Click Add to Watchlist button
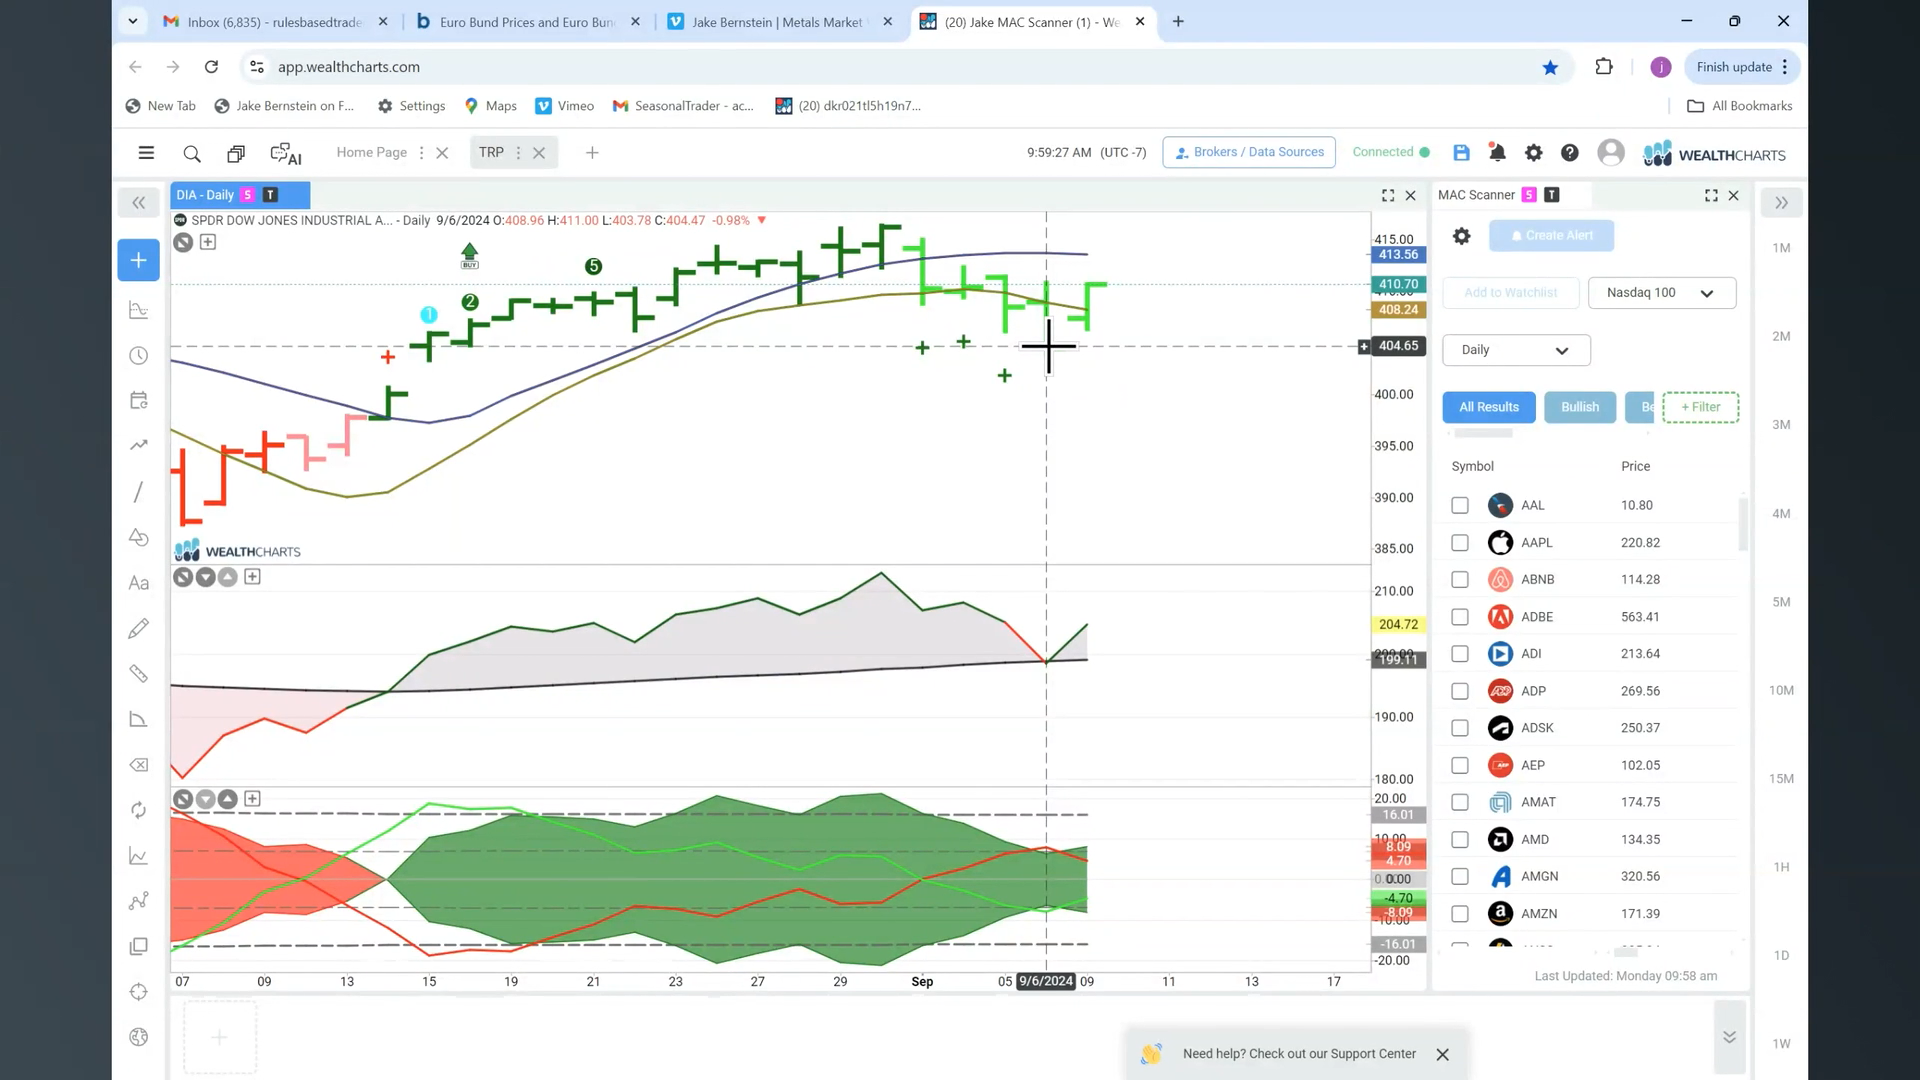The image size is (1920, 1080). [1511, 293]
